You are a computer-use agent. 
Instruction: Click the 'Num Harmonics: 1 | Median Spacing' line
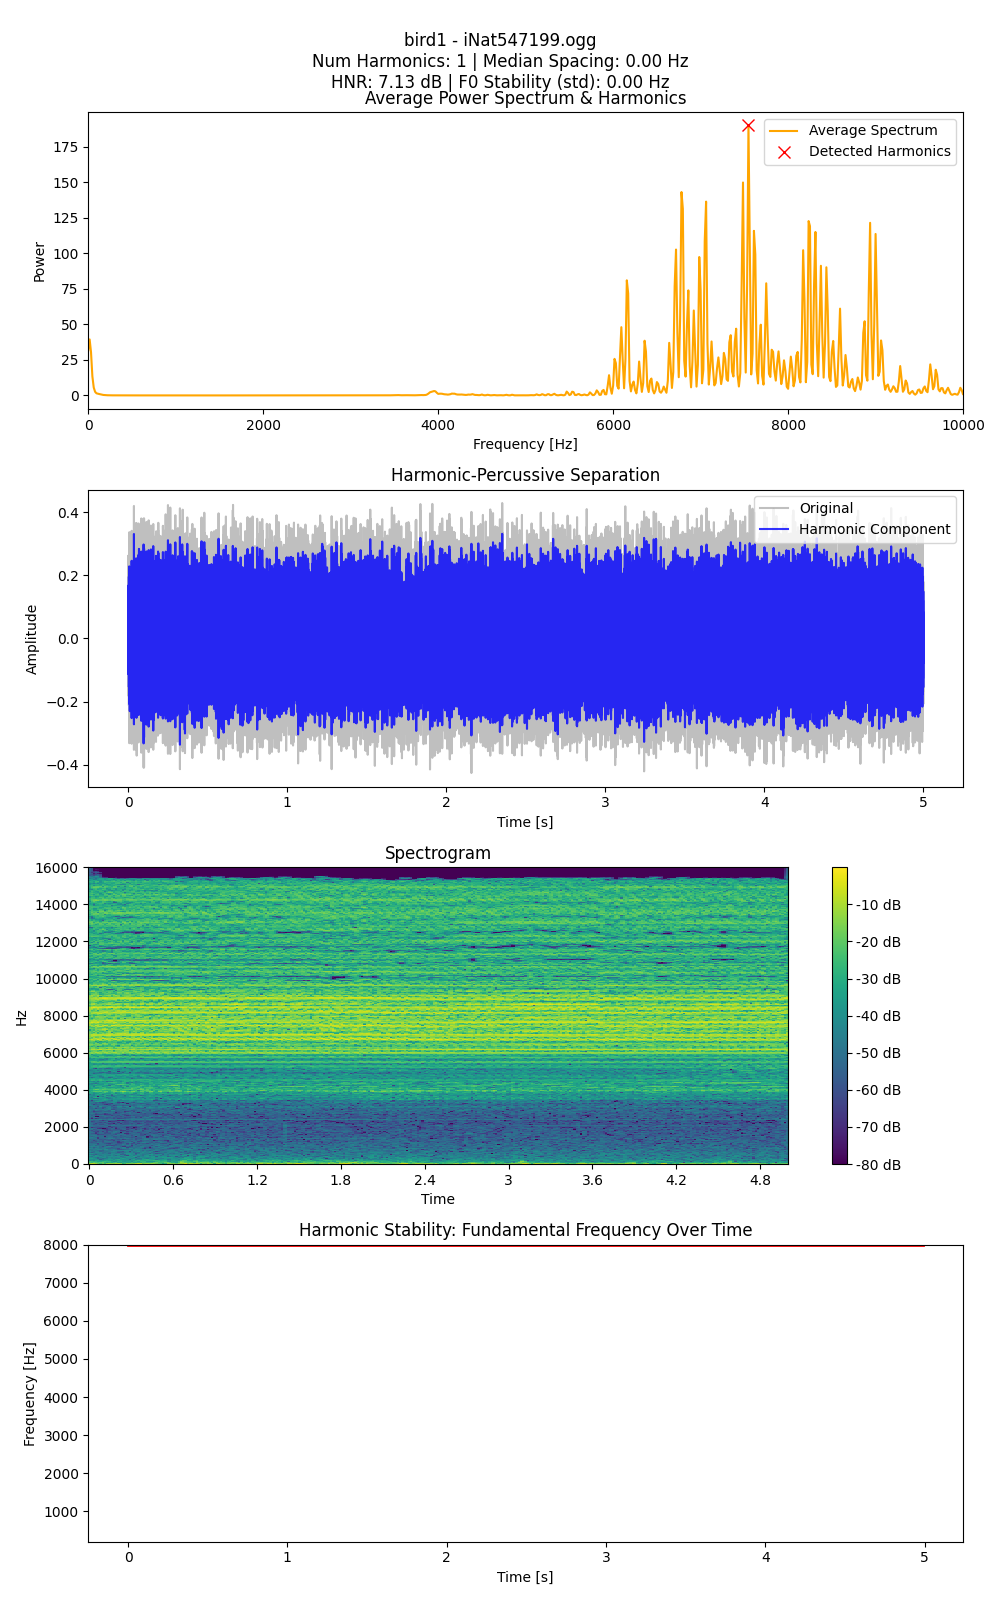point(500,61)
